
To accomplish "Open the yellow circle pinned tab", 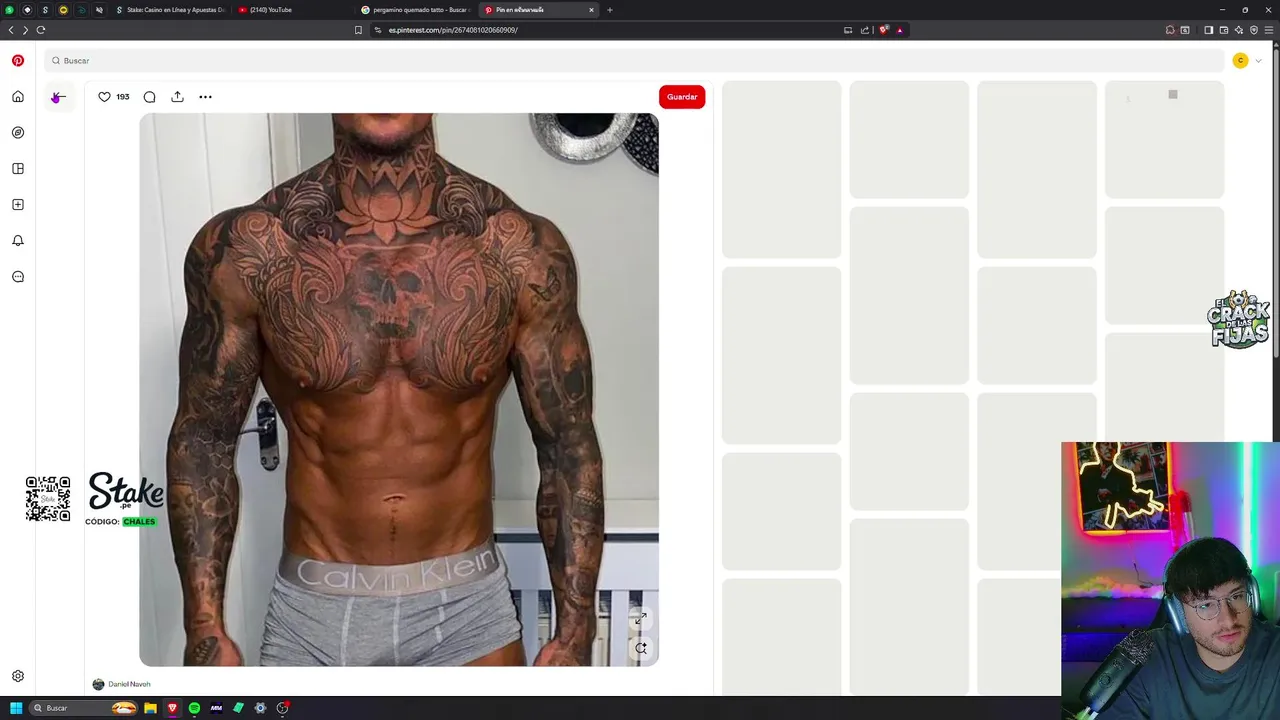I will point(63,10).
